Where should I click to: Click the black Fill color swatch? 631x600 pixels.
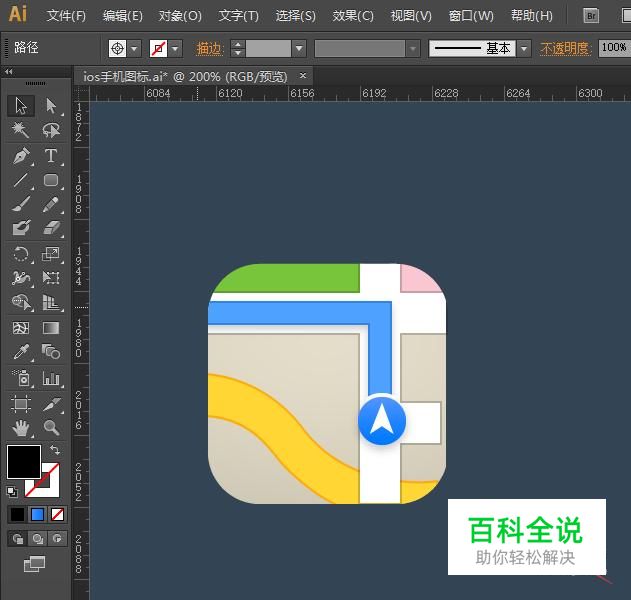(x=24, y=462)
